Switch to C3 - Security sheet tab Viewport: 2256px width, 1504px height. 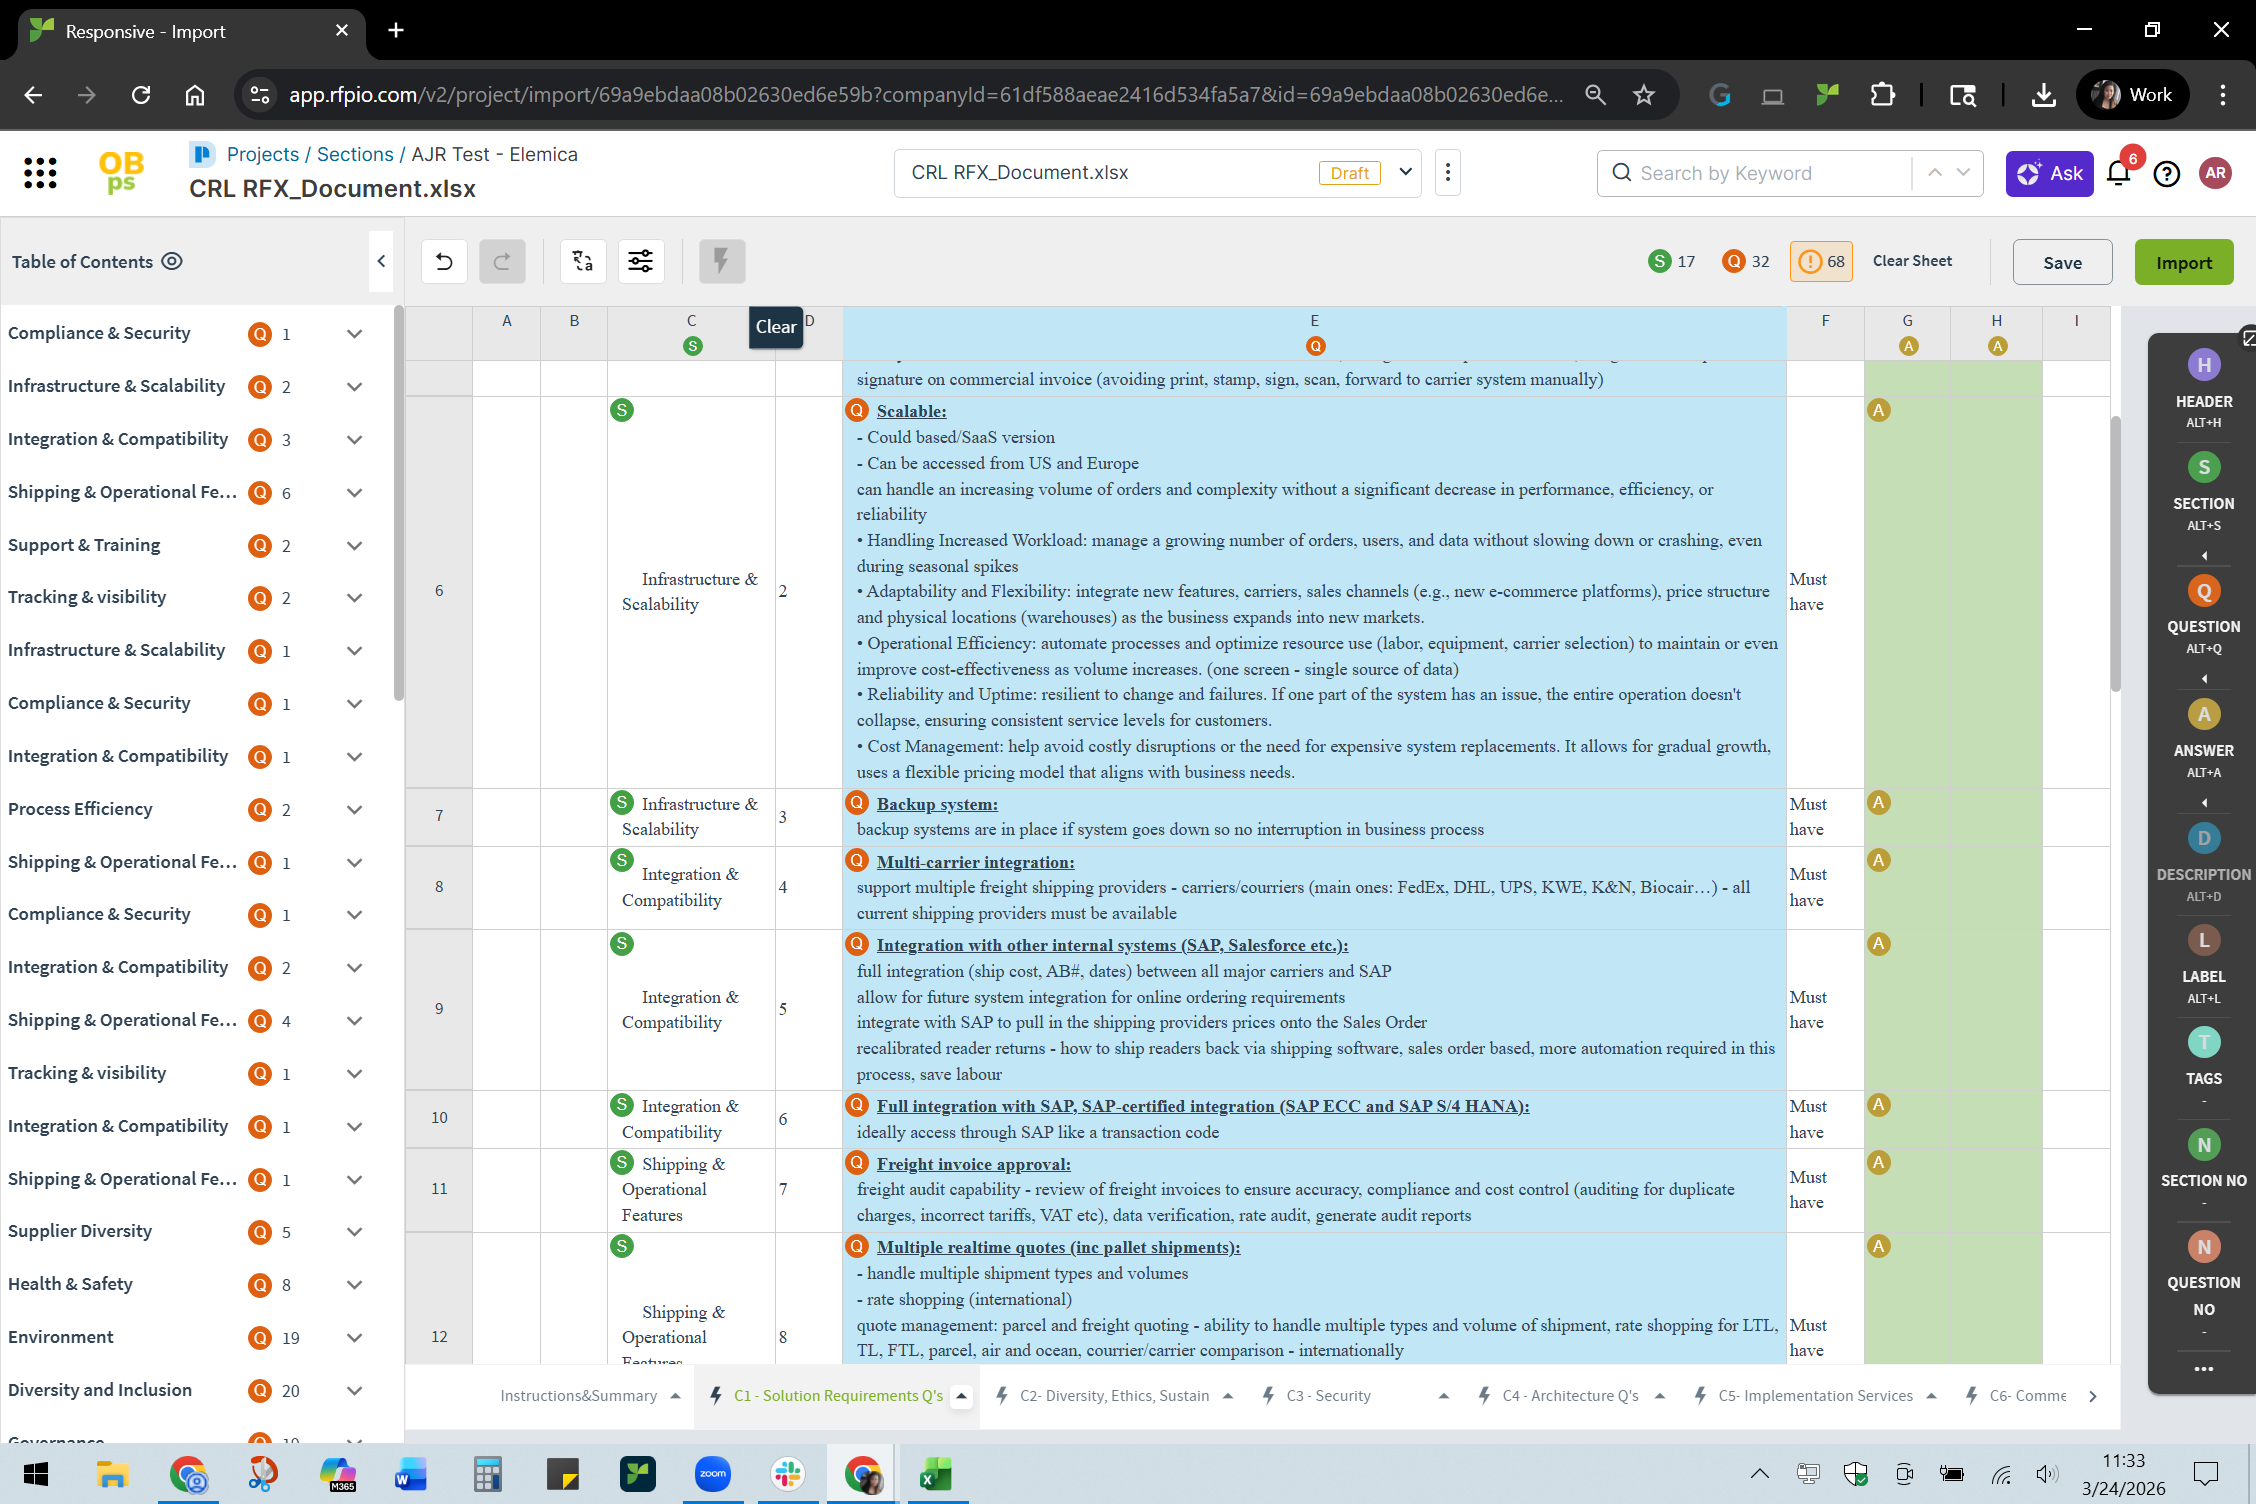click(1328, 1396)
